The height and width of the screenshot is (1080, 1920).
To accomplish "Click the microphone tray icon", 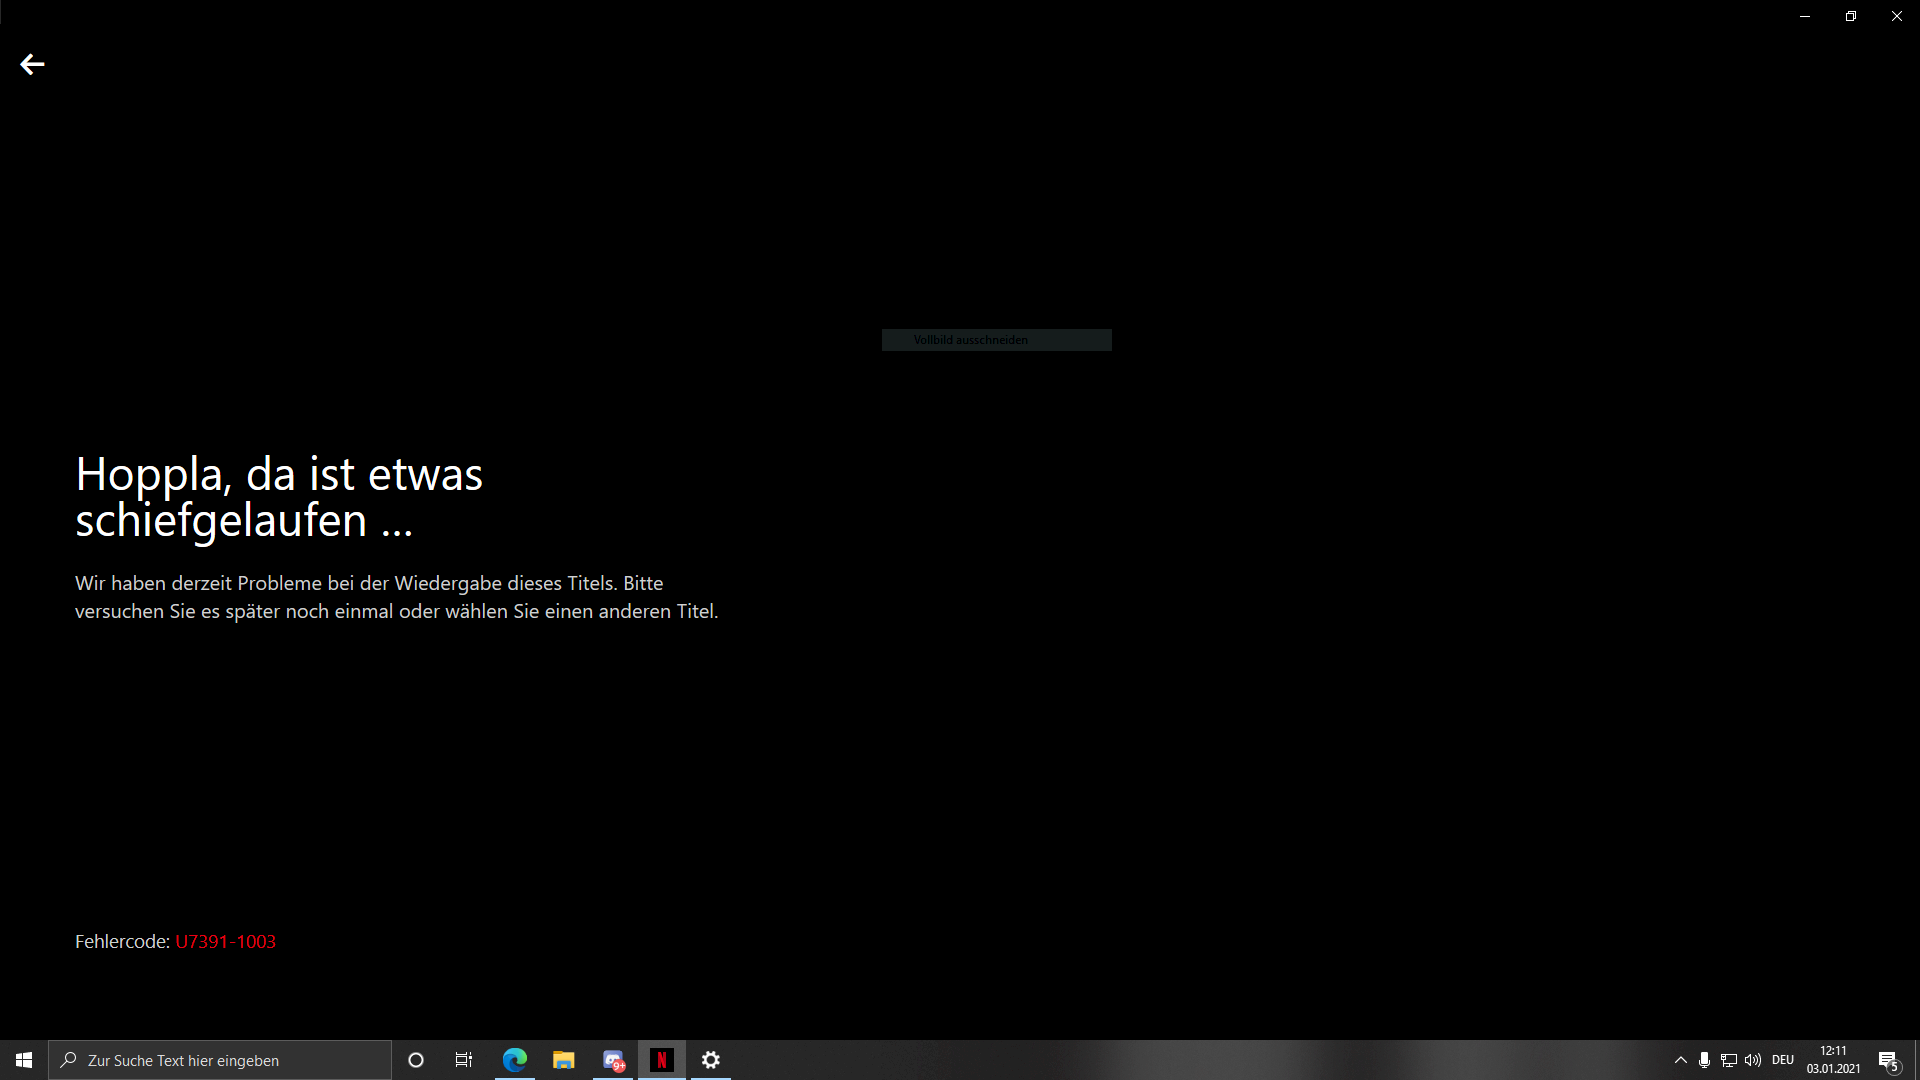I will click(1704, 1060).
